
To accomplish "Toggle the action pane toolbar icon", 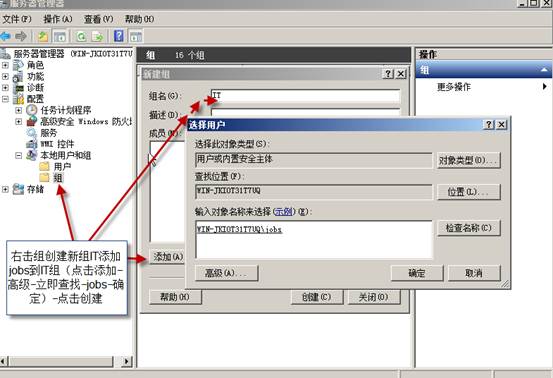I will 136,36.
